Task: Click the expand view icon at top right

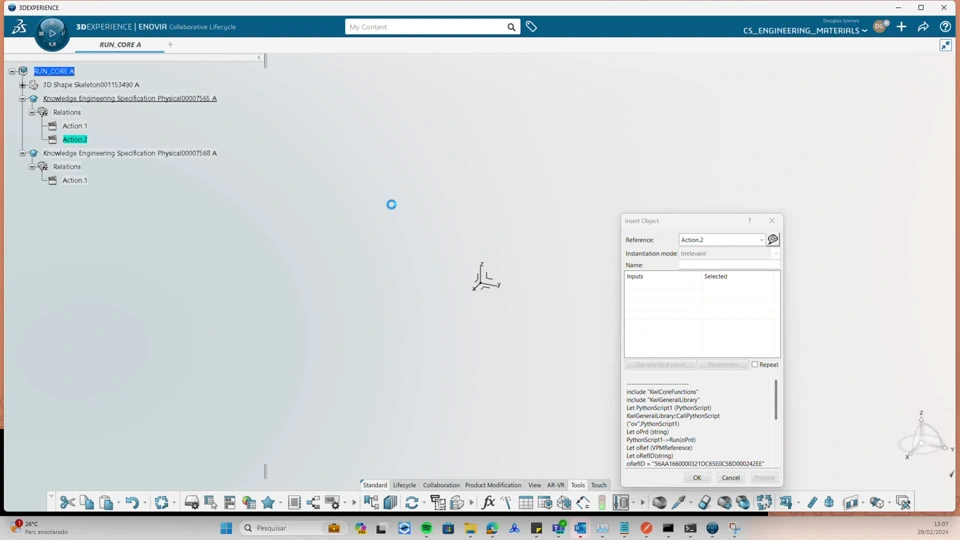Action: point(946,45)
